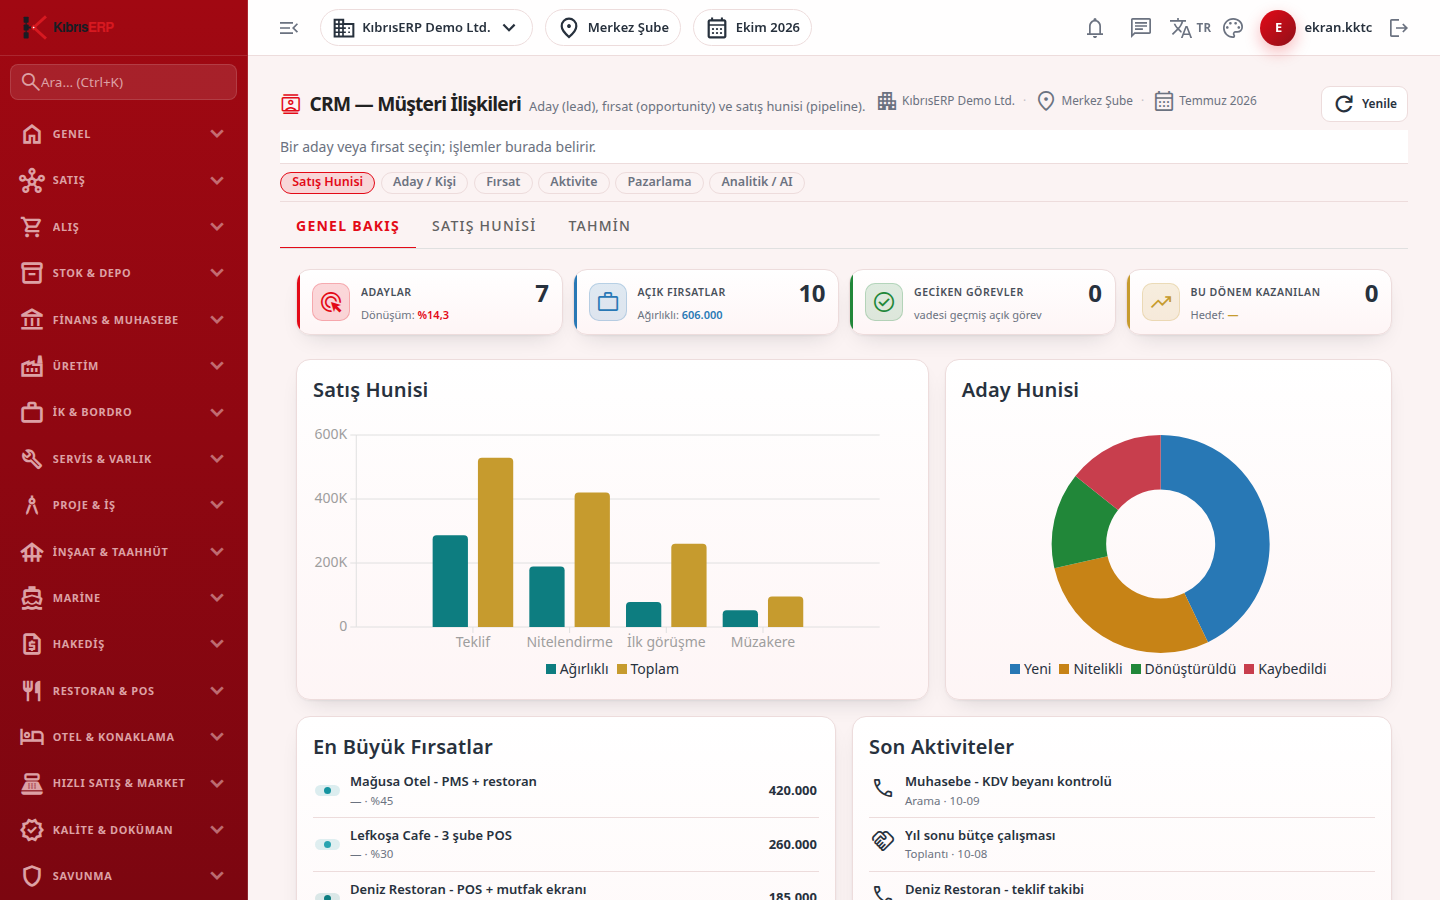This screenshot has height=900, width=1440.
Task: Expand the Genel sidebar section
Action: point(124,134)
